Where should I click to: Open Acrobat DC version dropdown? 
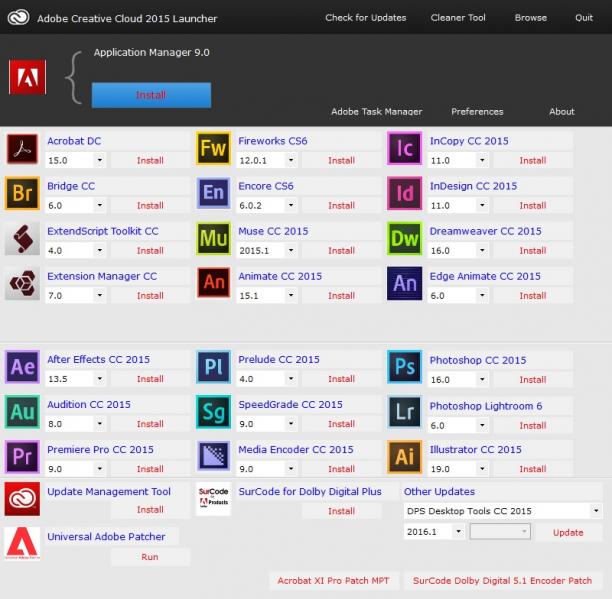click(100, 160)
